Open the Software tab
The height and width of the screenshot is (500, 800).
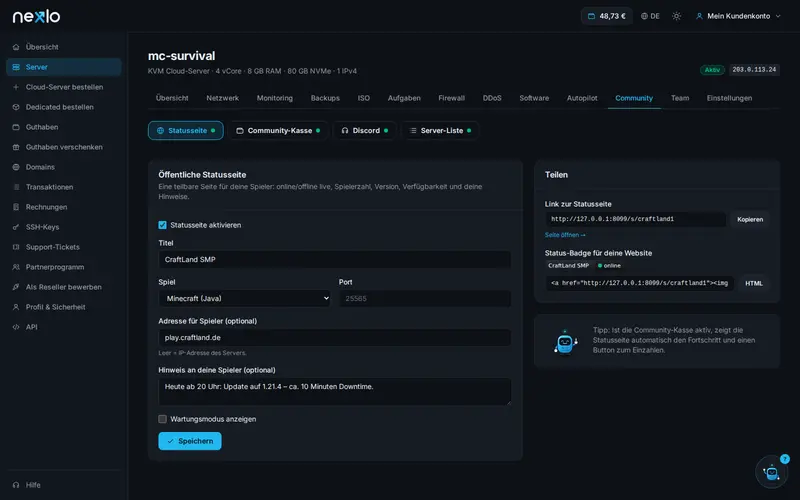pos(534,98)
